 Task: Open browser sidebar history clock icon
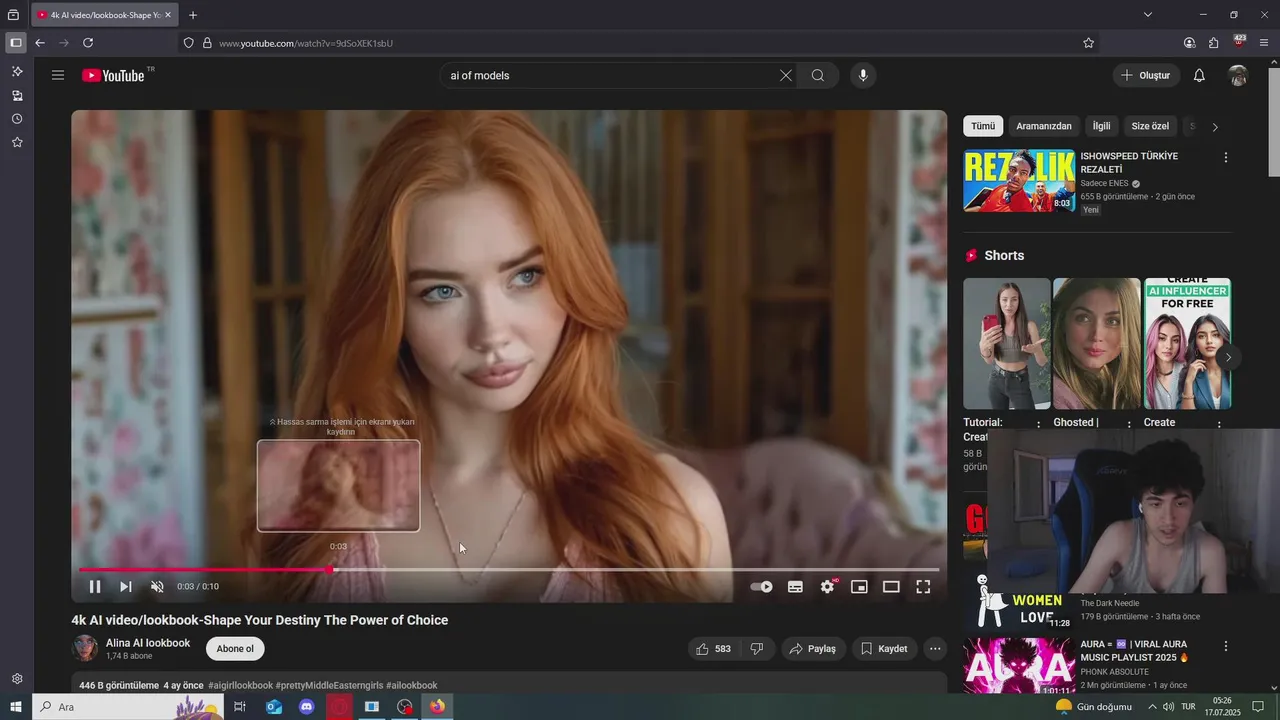coord(17,119)
